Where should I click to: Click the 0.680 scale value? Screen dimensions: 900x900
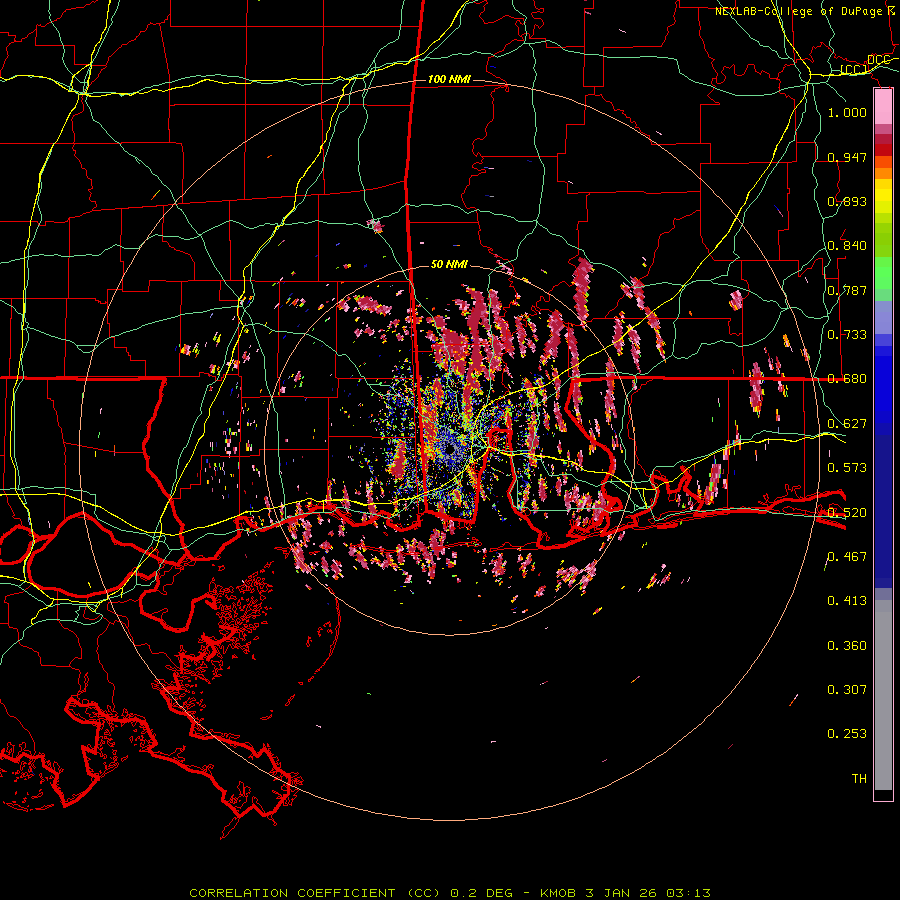click(847, 379)
